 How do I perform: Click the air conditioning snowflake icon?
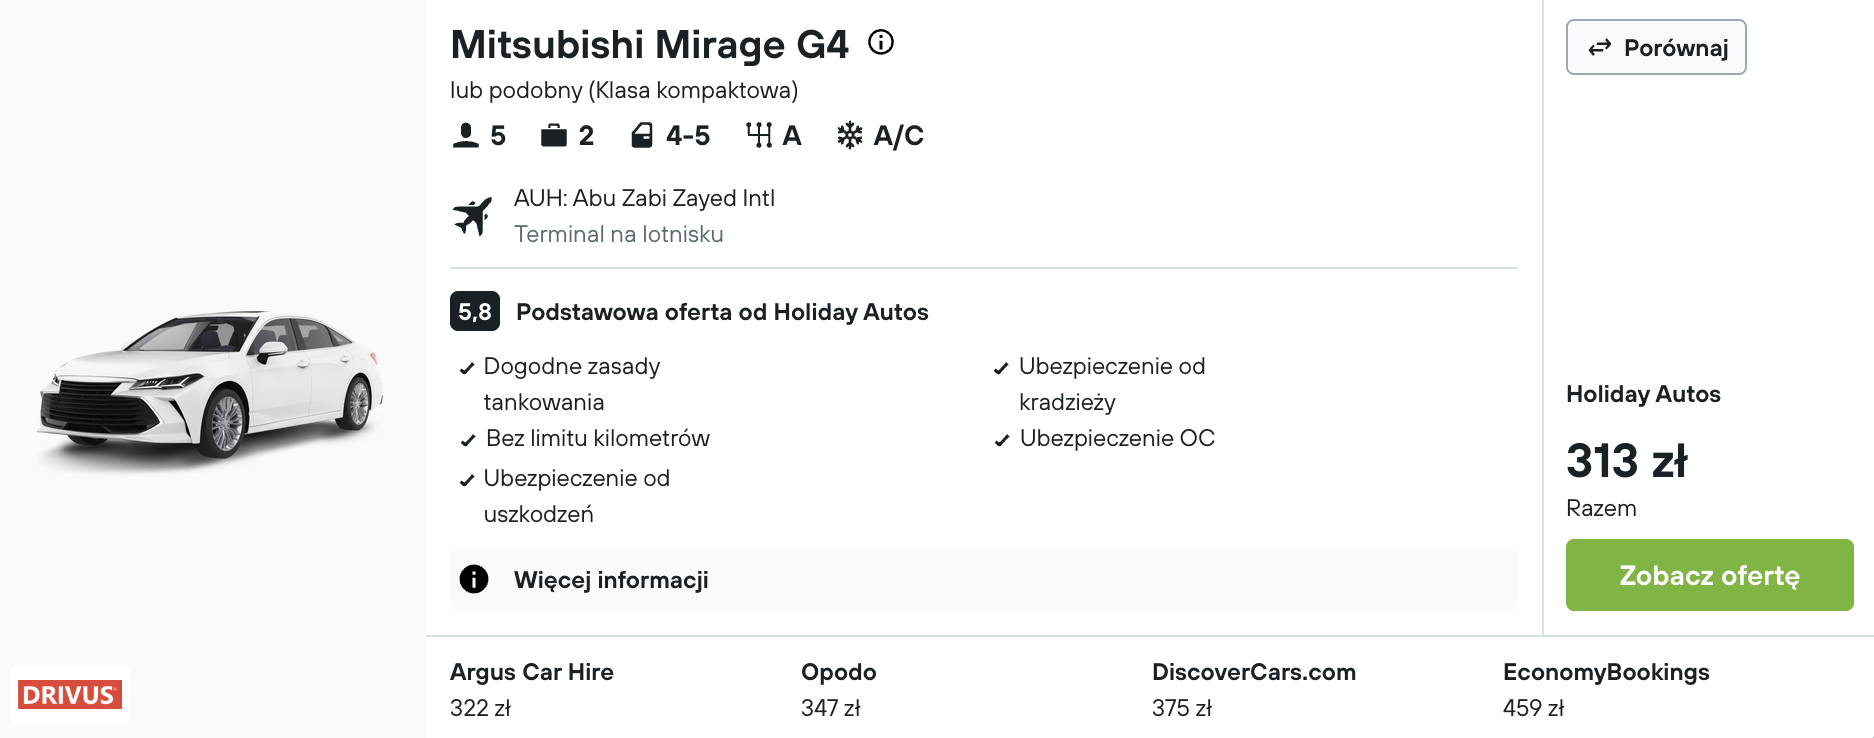[x=850, y=135]
